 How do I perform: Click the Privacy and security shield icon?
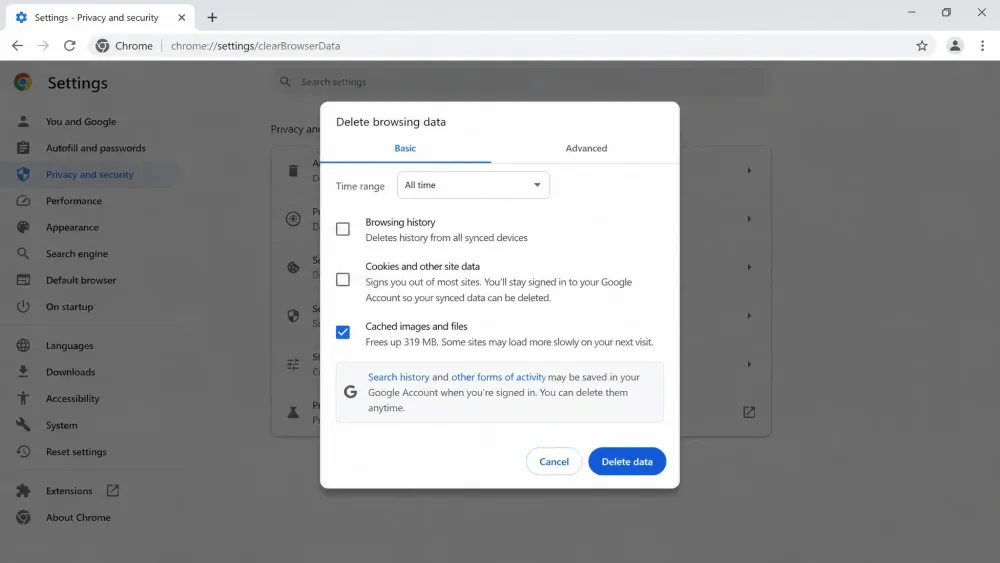coord(23,174)
